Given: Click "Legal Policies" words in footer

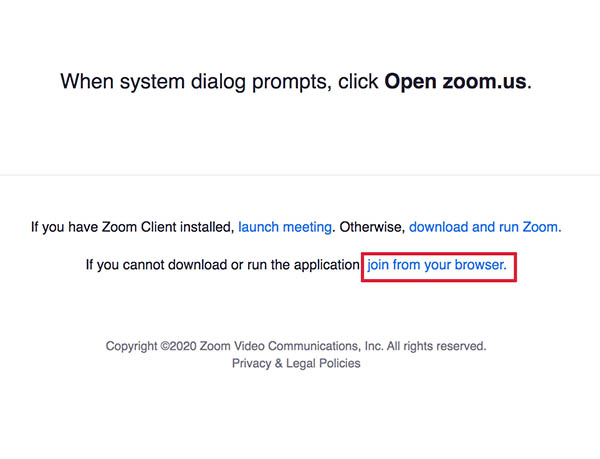Looking at the screenshot, I should [322, 363].
